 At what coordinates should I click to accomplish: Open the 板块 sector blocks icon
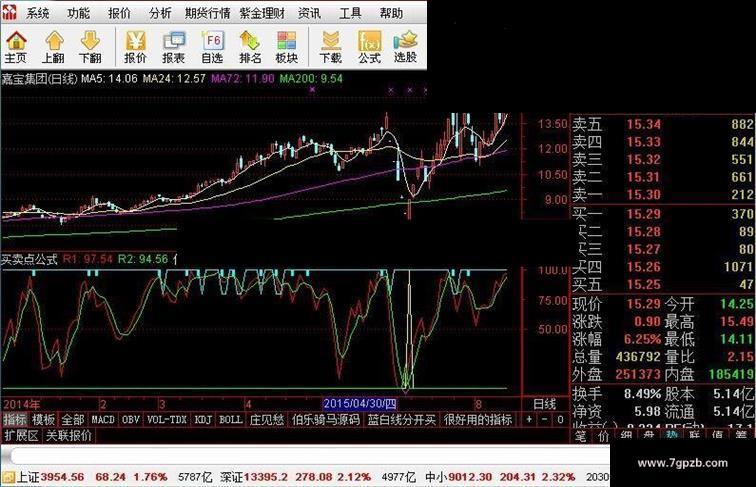[x=286, y=47]
